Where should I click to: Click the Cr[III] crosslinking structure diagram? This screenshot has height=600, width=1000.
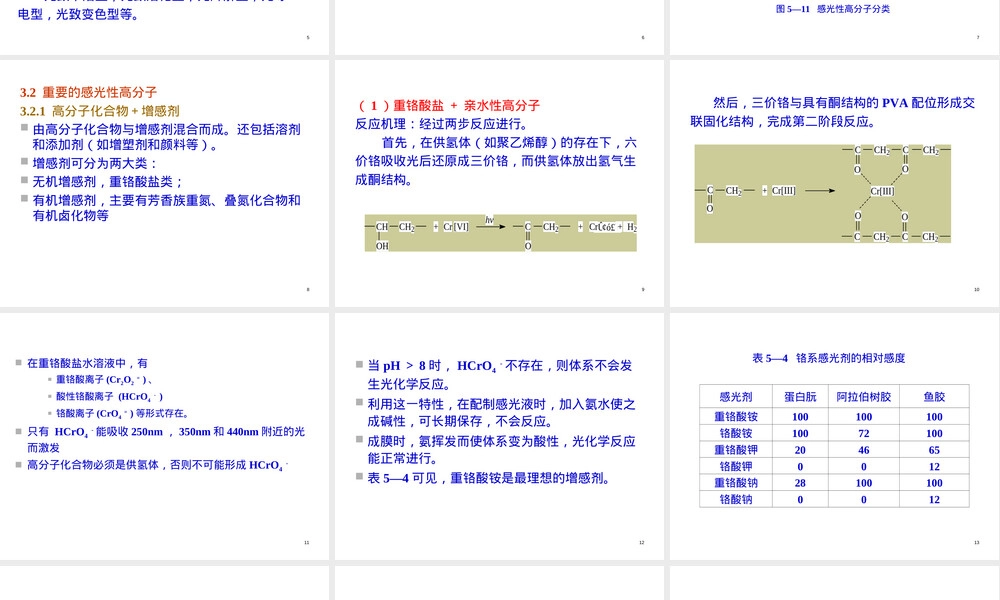click(823, 193)
